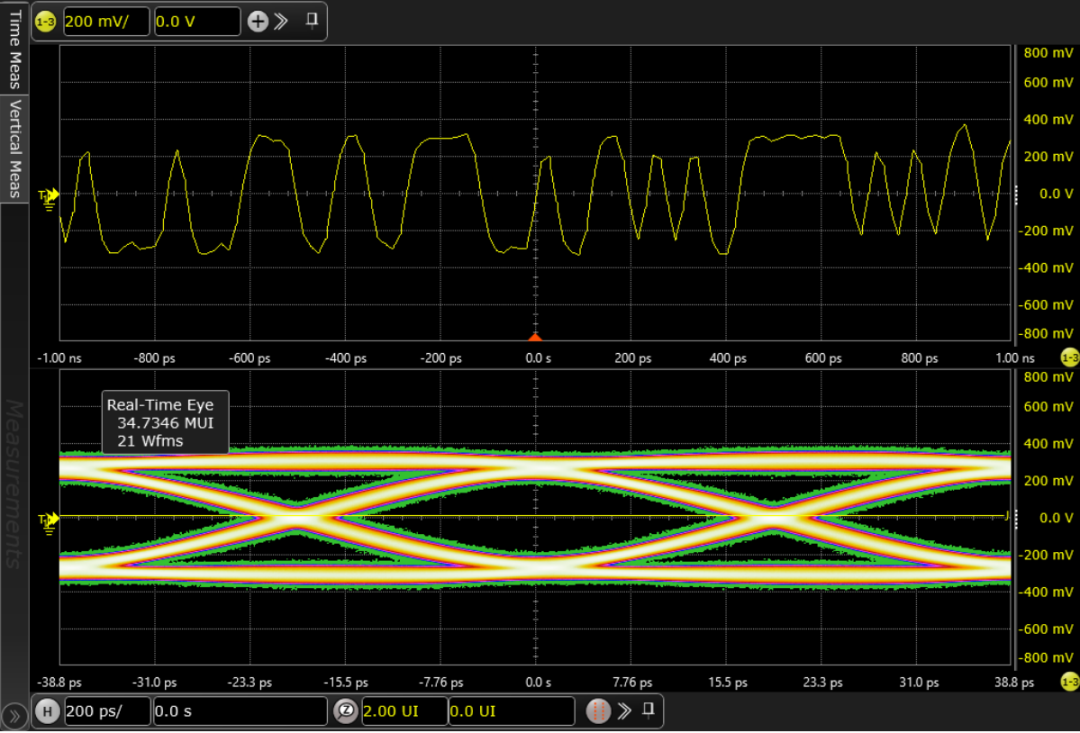1080x733 pixels.
Task: Click the -1.00 ns time axis label
Action: 59,358
